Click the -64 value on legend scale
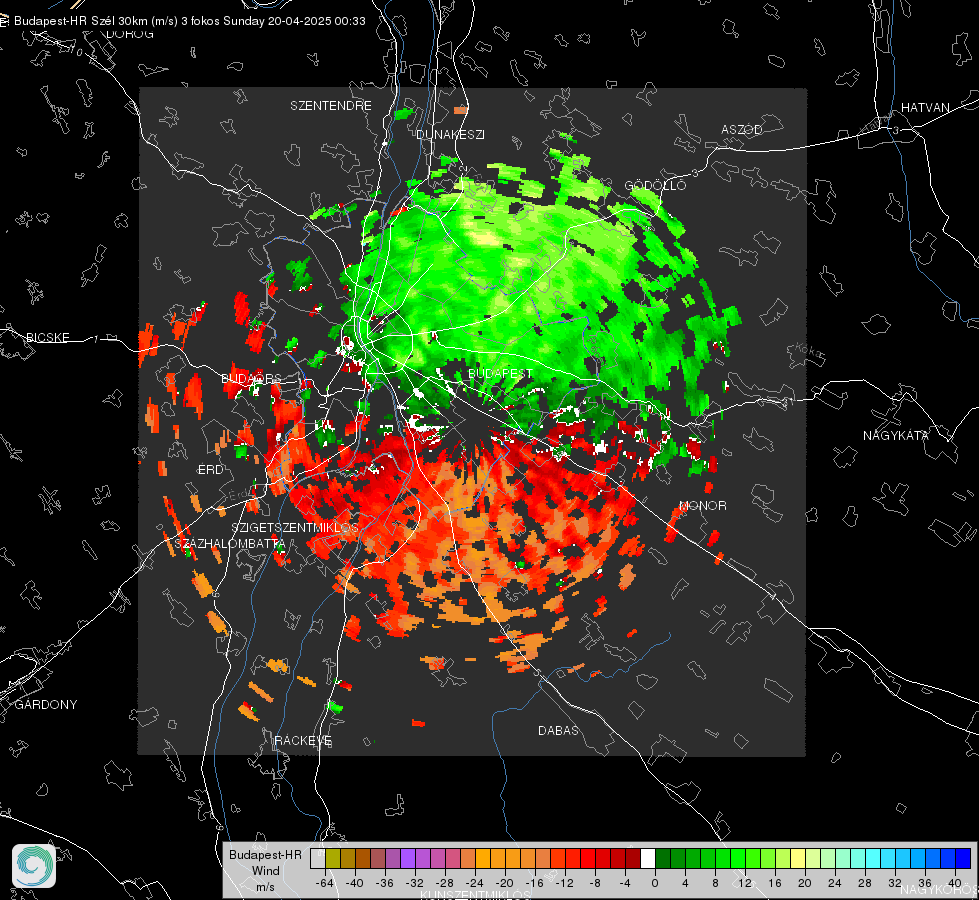The width and height of the screenshot is (979, 900). click(324, 883)
